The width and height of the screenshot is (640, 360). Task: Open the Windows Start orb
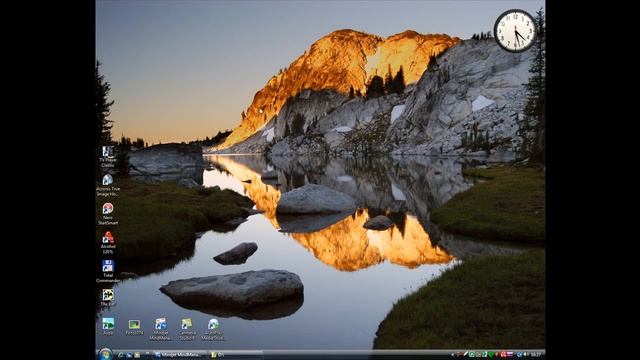click(x=105, y=354)
